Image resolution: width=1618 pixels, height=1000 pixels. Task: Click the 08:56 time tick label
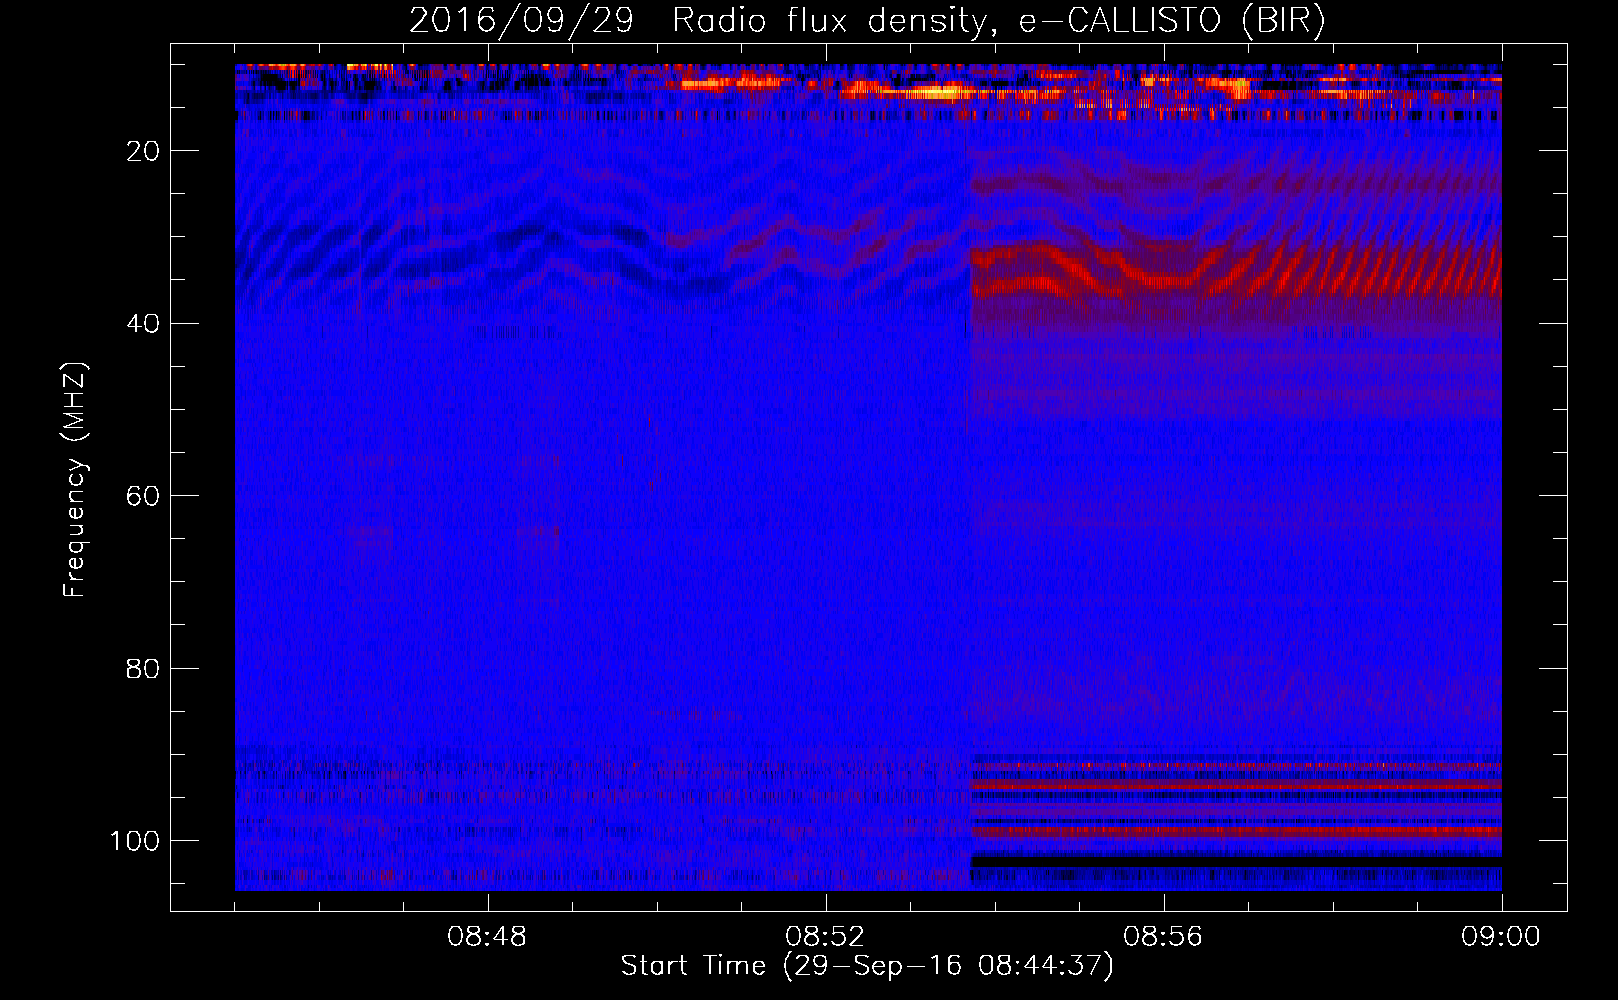click(1163, 937)
